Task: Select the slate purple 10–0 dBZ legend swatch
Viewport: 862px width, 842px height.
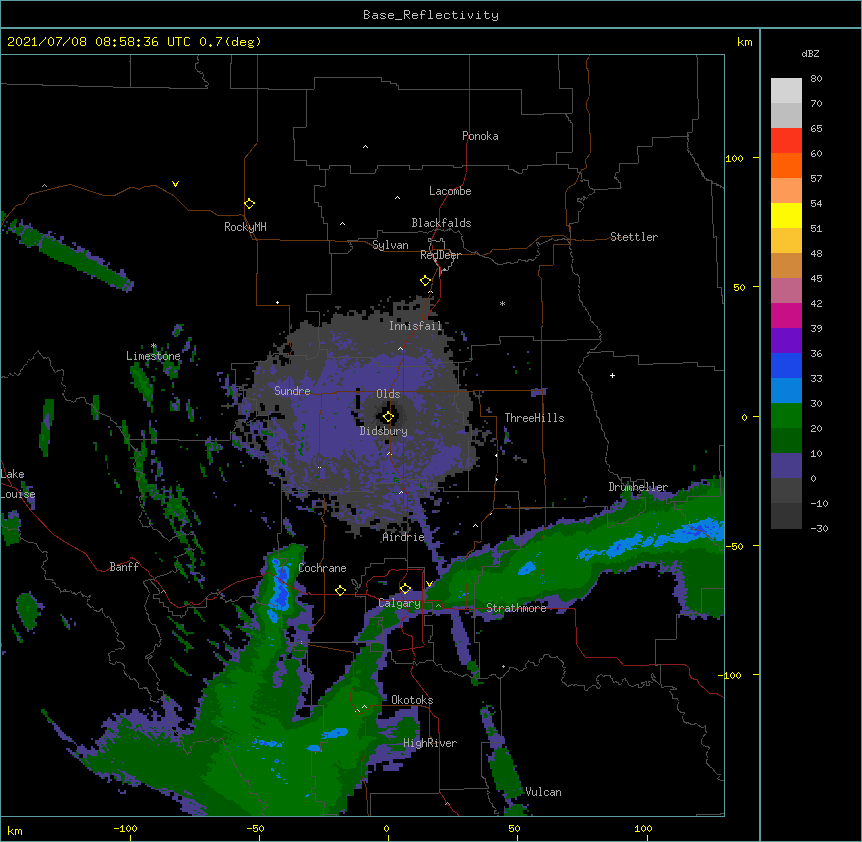Action: click(x=786, y=466)
